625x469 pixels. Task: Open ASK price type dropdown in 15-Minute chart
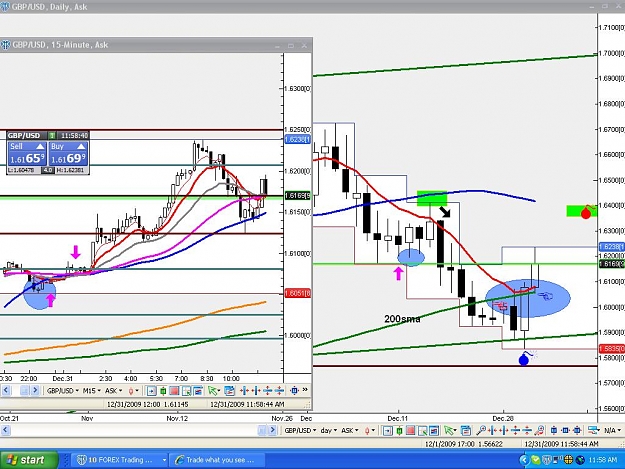point(113,391)
